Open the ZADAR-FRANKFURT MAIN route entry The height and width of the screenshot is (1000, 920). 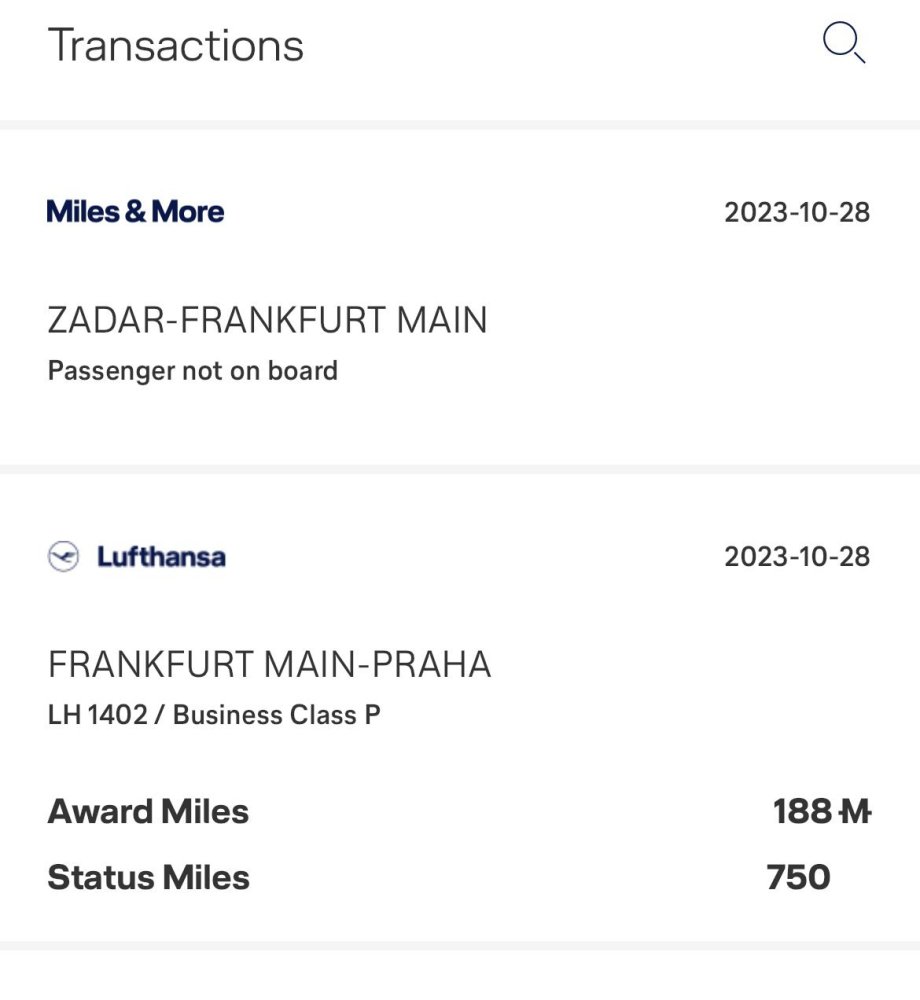267,321
